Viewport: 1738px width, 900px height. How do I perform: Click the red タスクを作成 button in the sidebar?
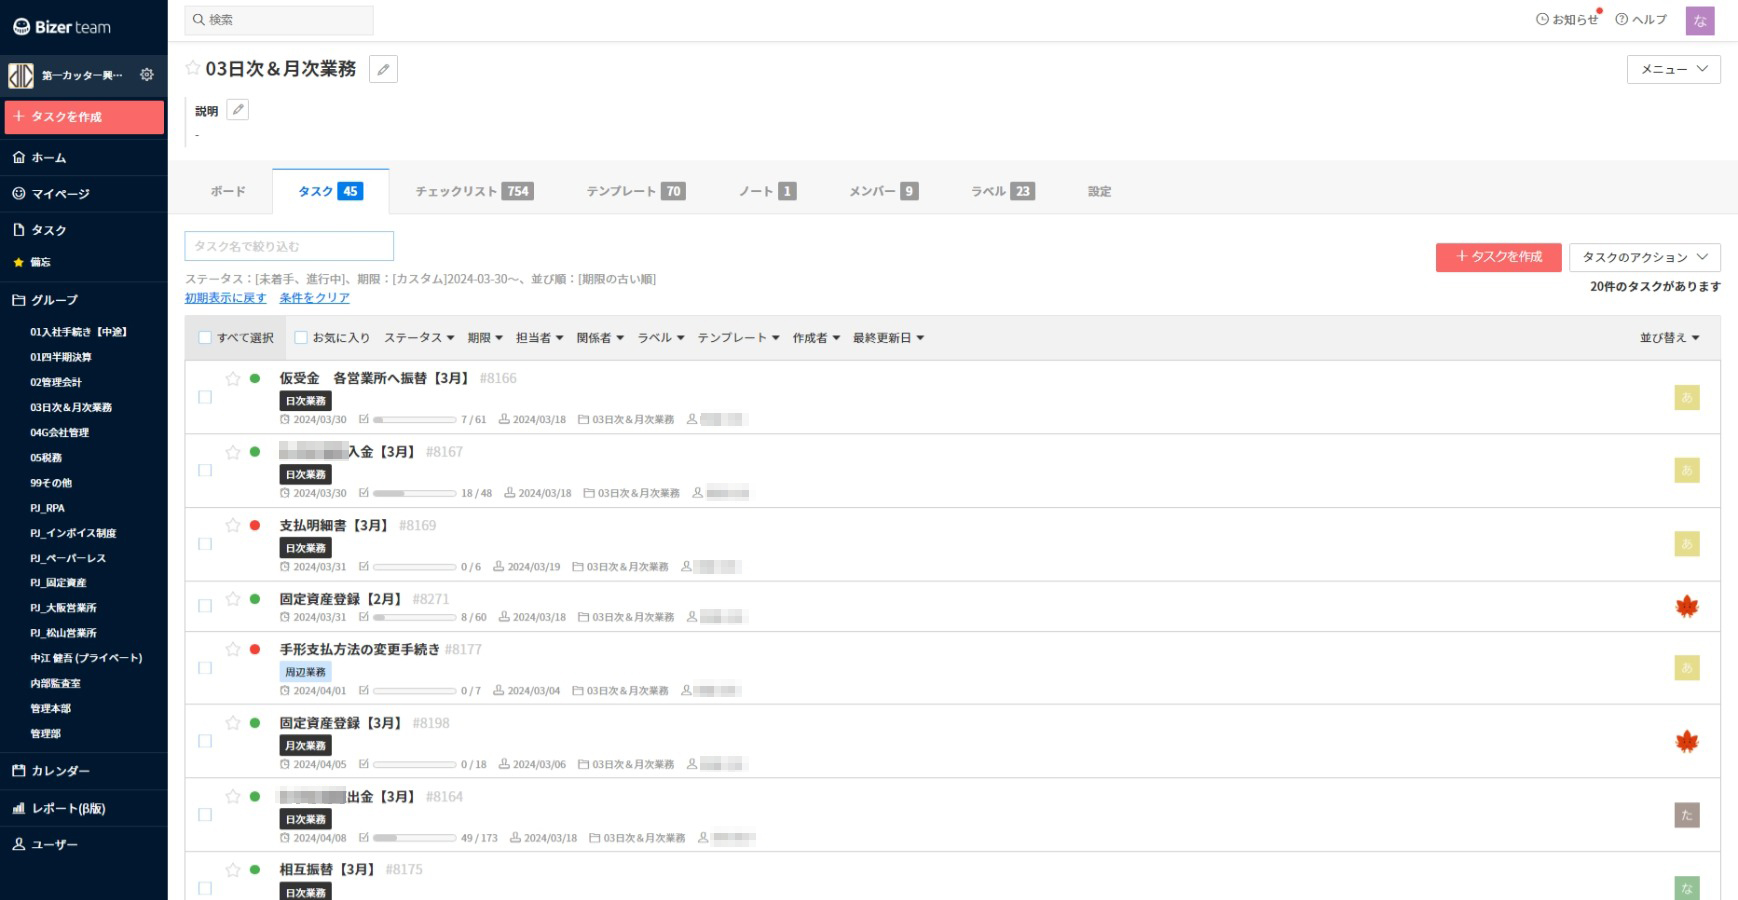(84, 117)
